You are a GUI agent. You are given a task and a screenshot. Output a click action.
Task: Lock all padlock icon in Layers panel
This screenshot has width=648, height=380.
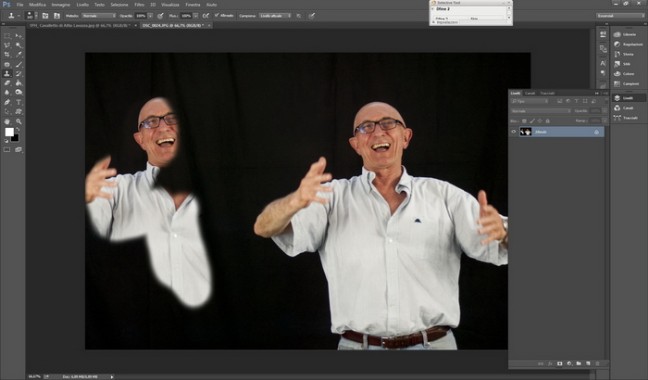[548, 121]
